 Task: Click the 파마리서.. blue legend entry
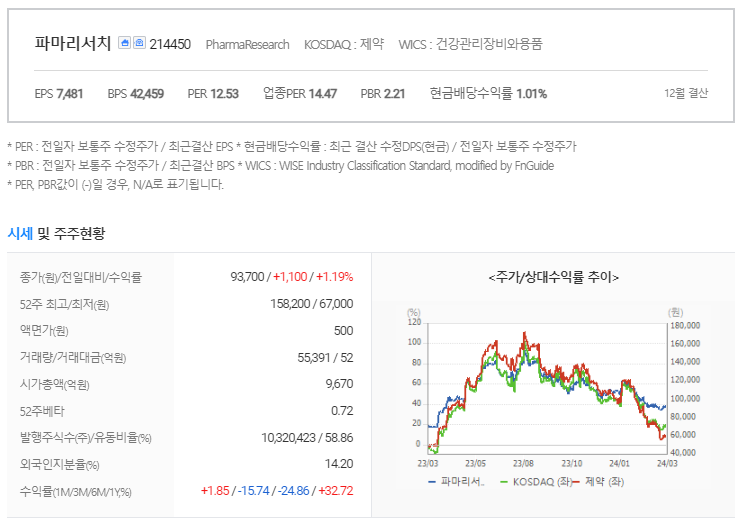tap(456, 482)
